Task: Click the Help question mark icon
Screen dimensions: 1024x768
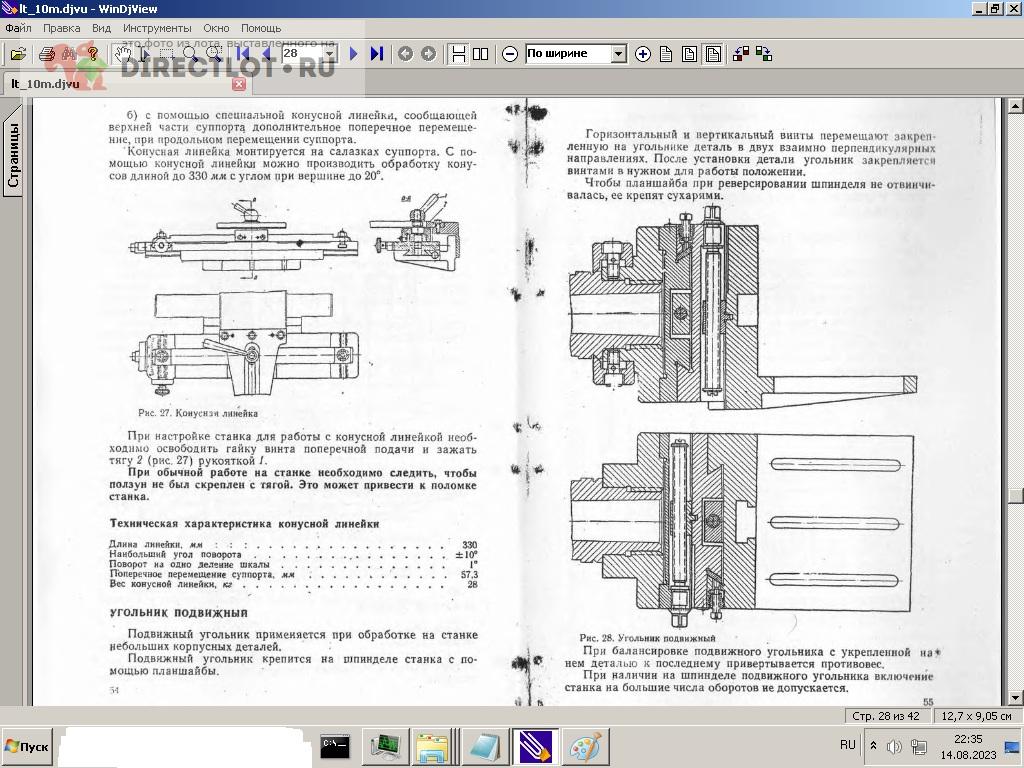Action: pyautogui.click(x=93, y=54)
